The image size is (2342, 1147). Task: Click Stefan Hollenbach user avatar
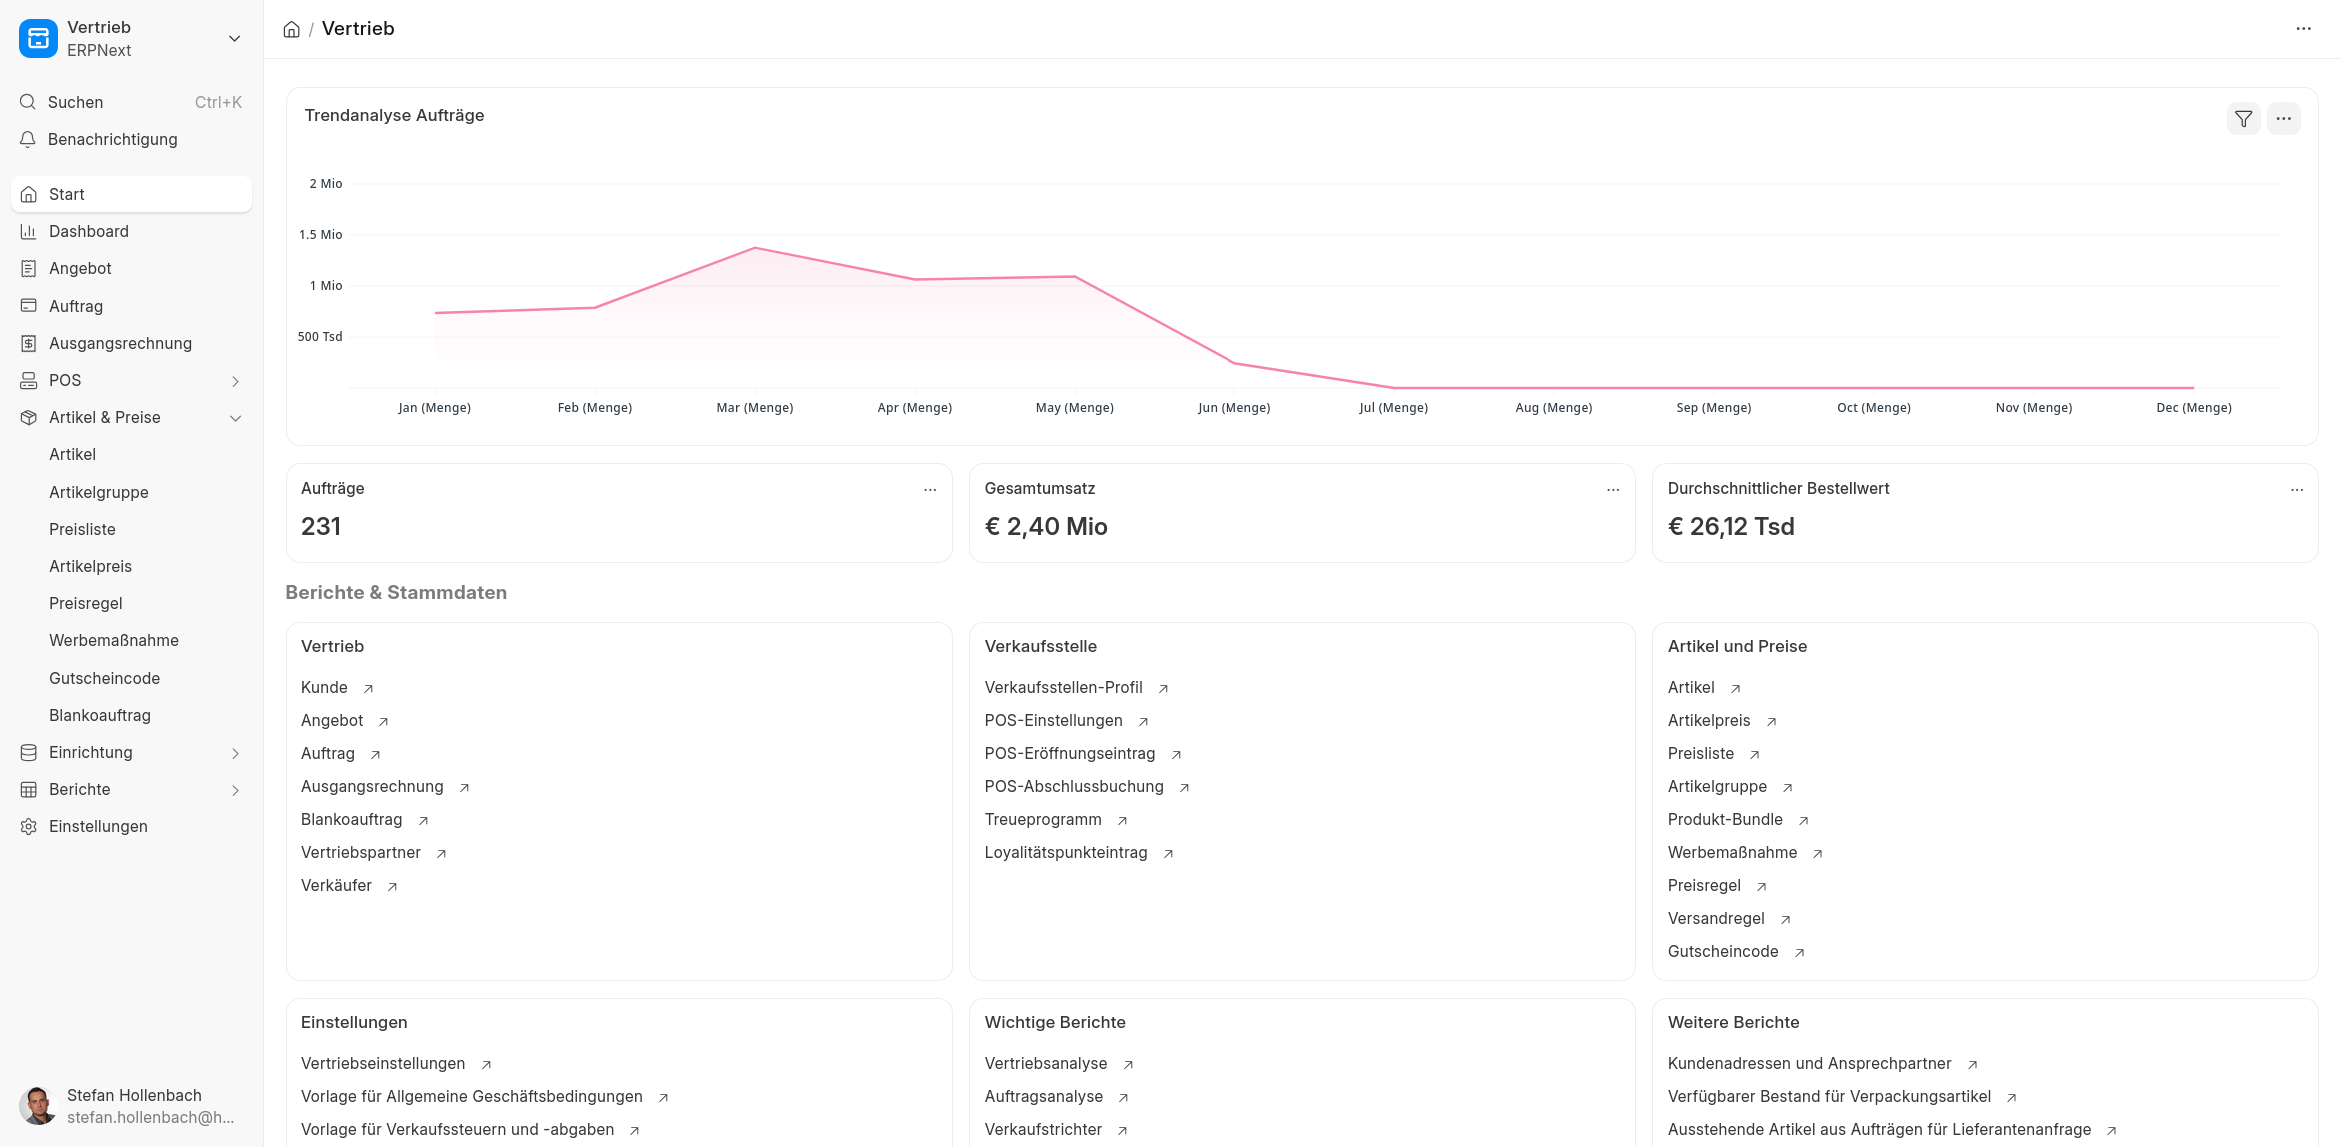(x=38, y=1106)
